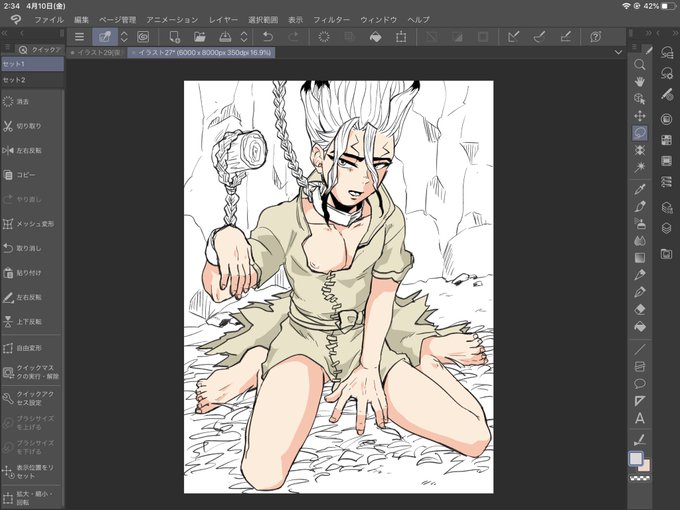Open Quick Access palette hamburger menu

coord(7,48)
